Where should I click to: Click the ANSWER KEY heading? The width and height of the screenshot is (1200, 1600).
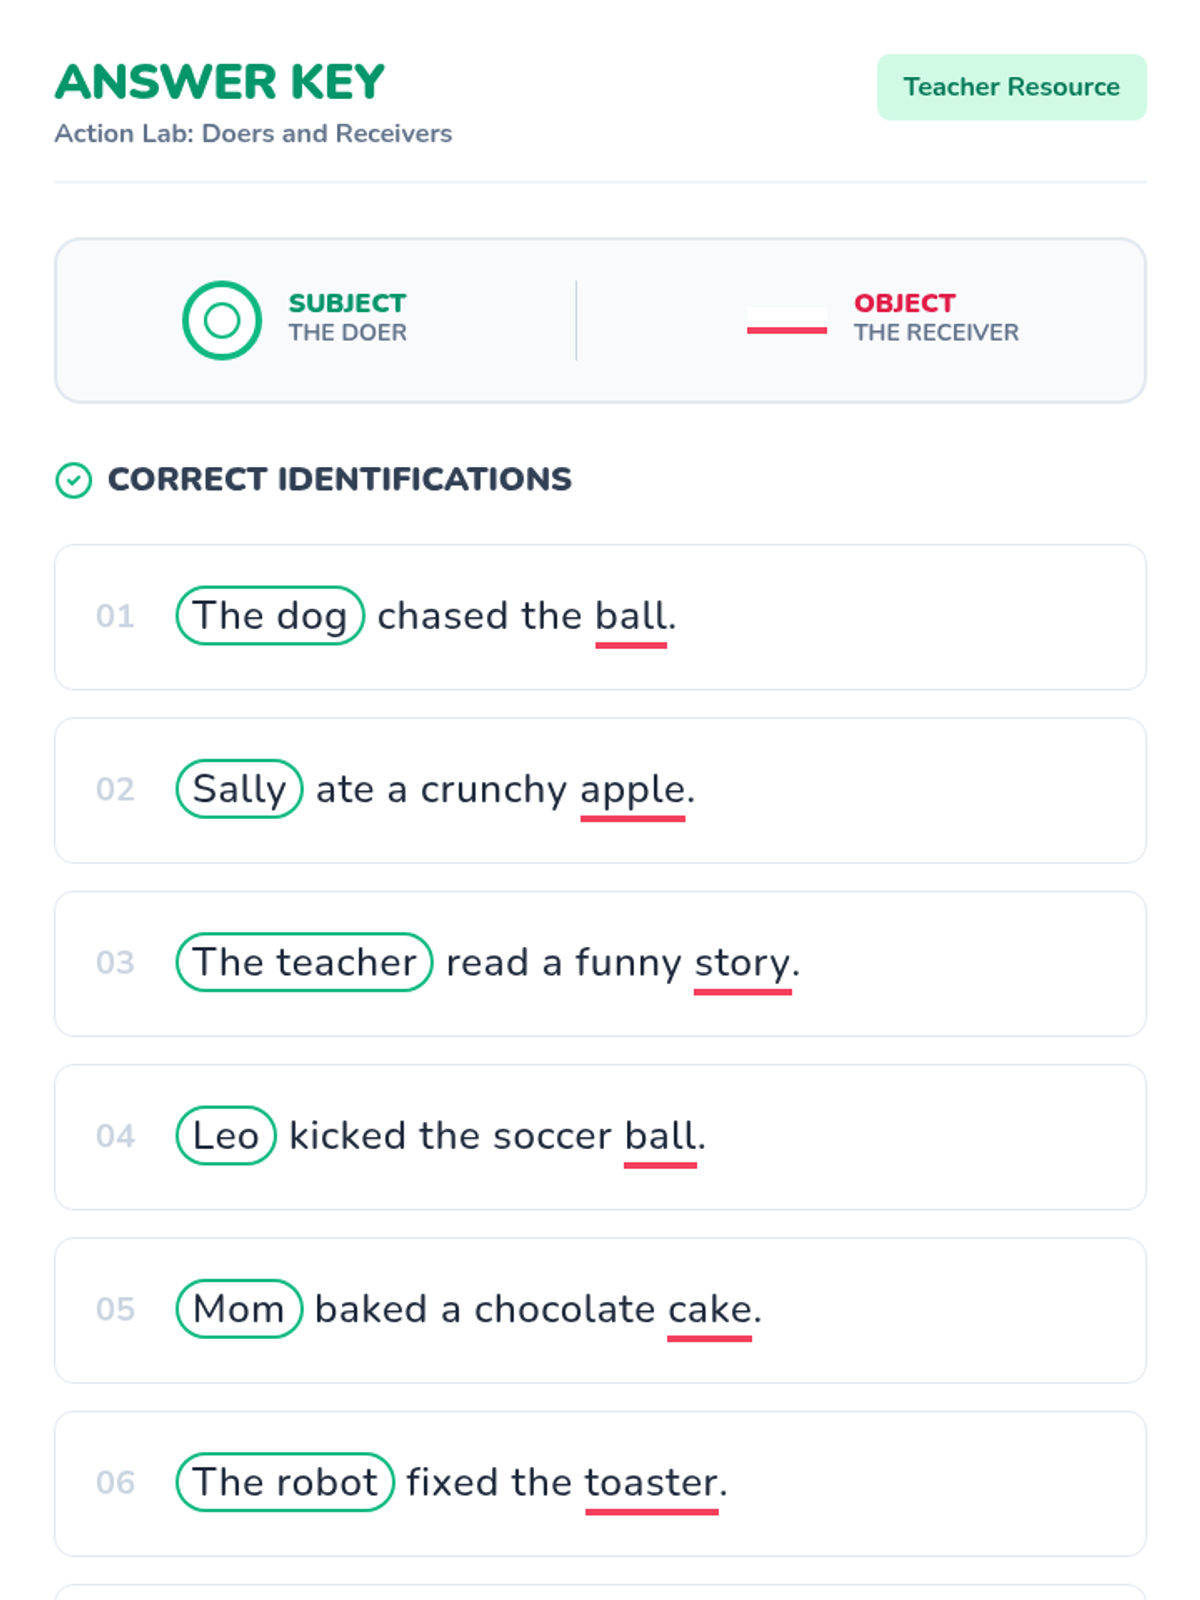click(219, 82)
